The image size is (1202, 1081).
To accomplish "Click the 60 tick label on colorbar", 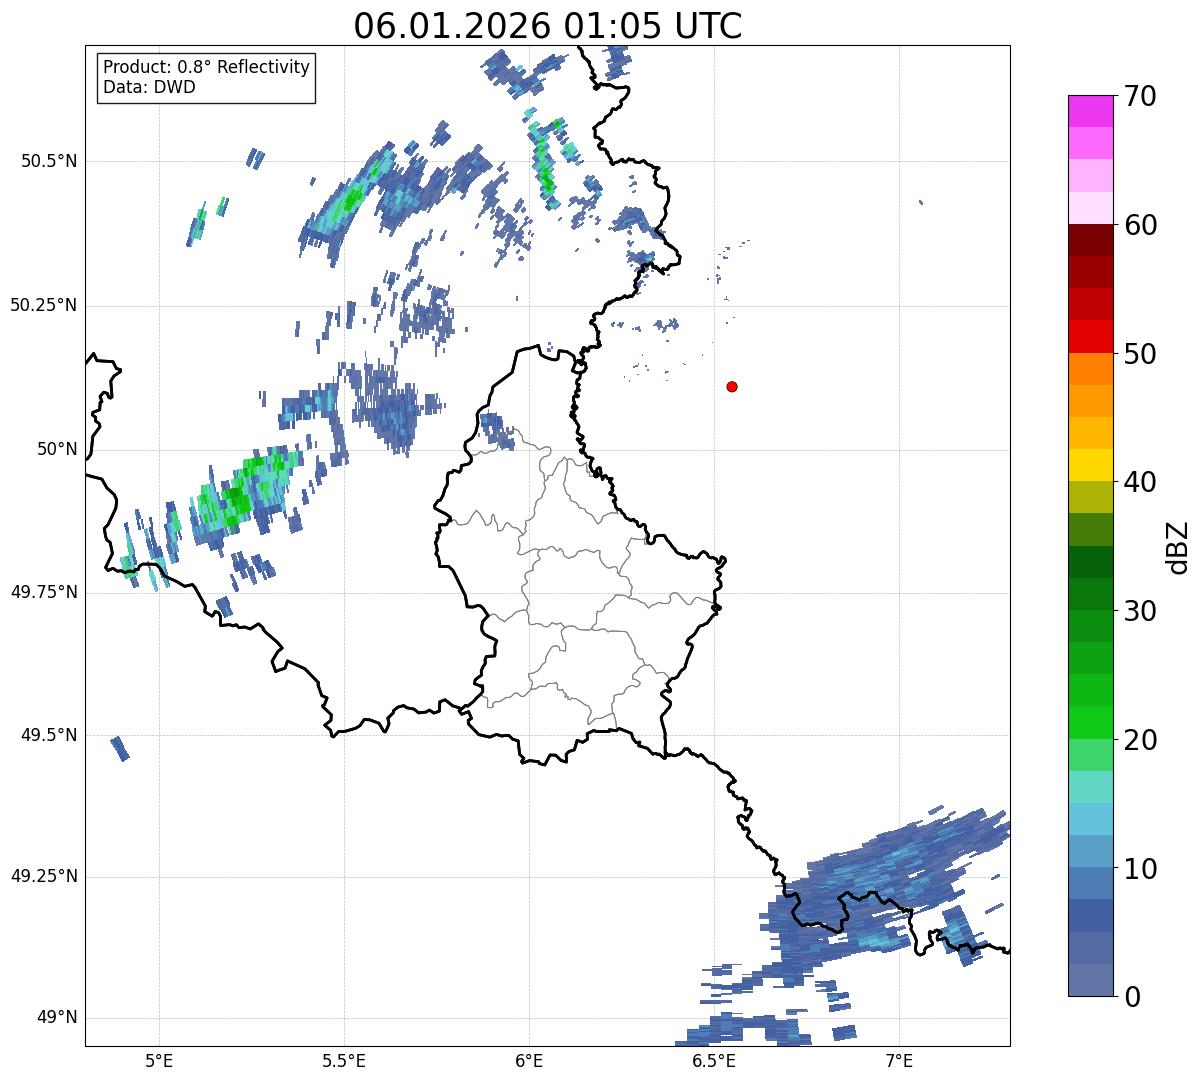I will pos(1140,225).
